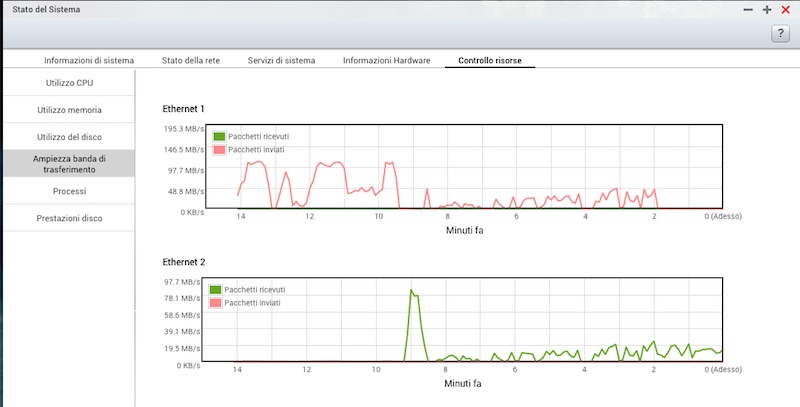800x407 pixels.
Task: Select Utilizzo del disco sidebar item
Action: pos(69,136)
